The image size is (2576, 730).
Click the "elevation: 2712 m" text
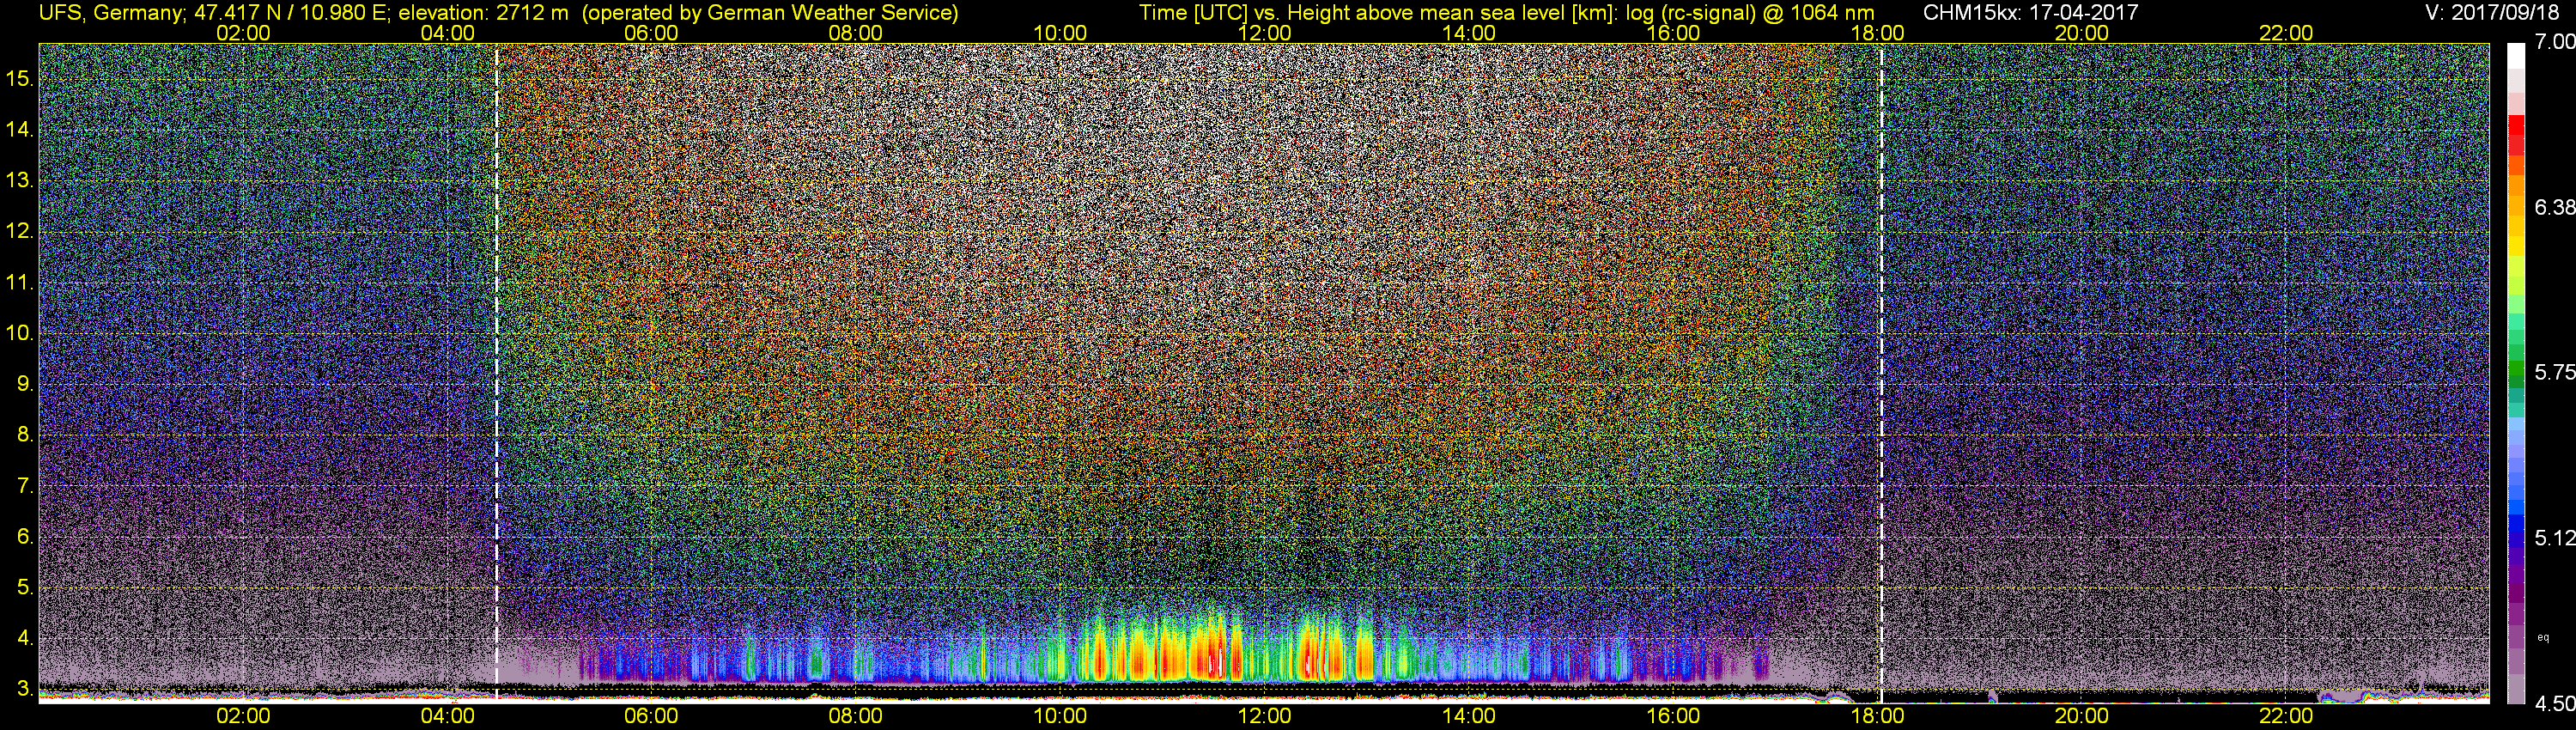[x=483, y=12]
